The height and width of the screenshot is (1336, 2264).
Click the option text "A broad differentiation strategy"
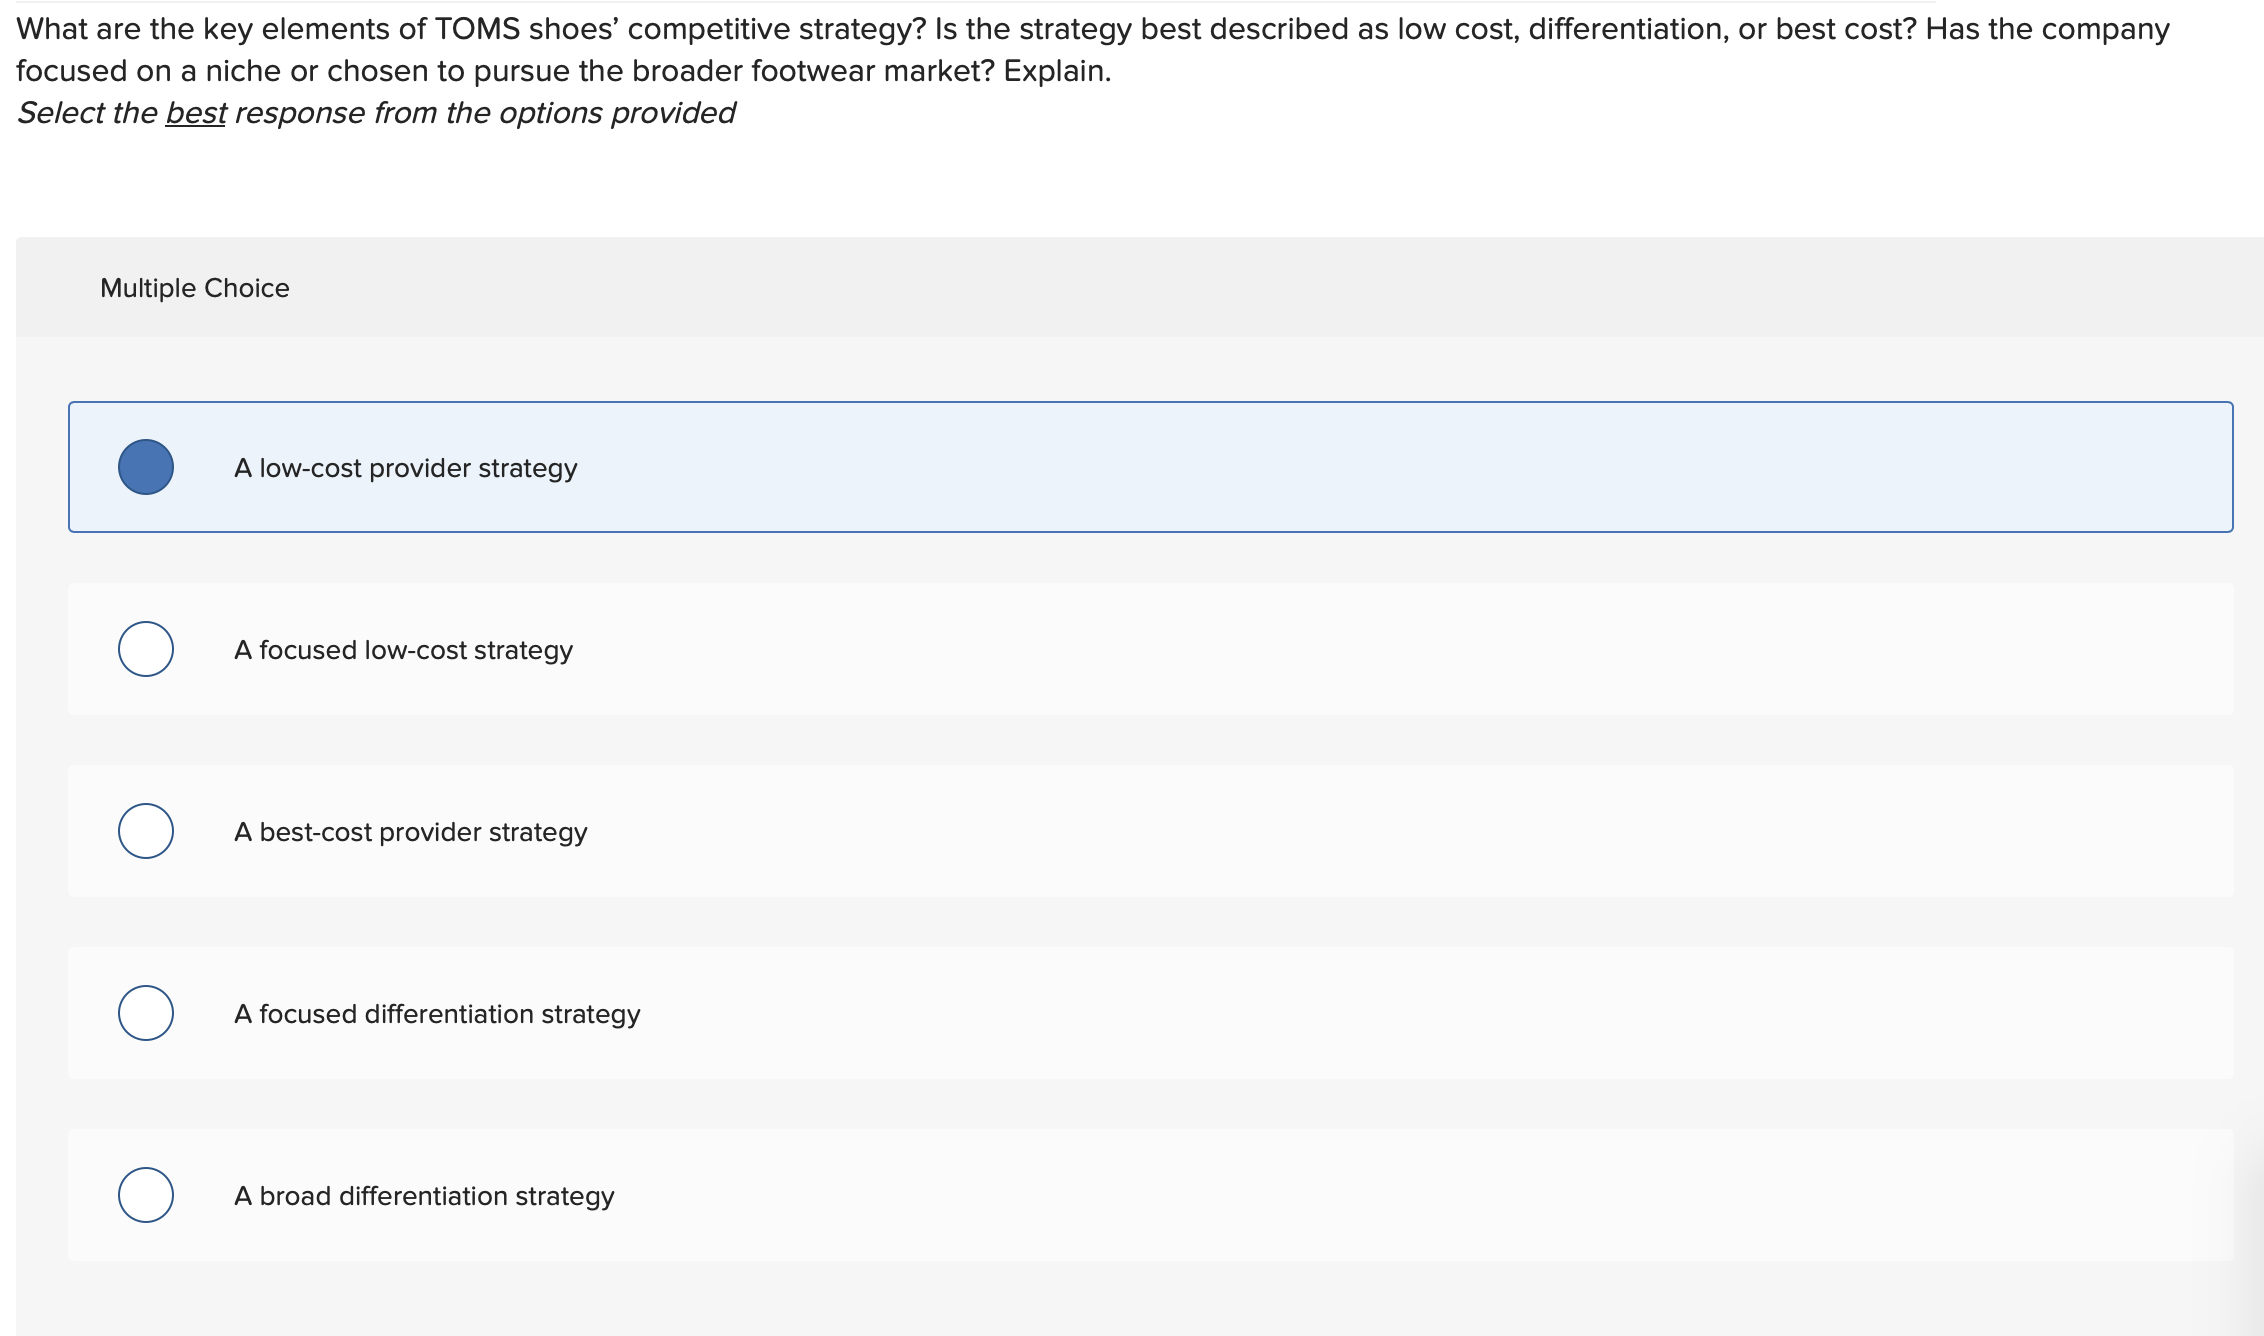pos(424,1195)
